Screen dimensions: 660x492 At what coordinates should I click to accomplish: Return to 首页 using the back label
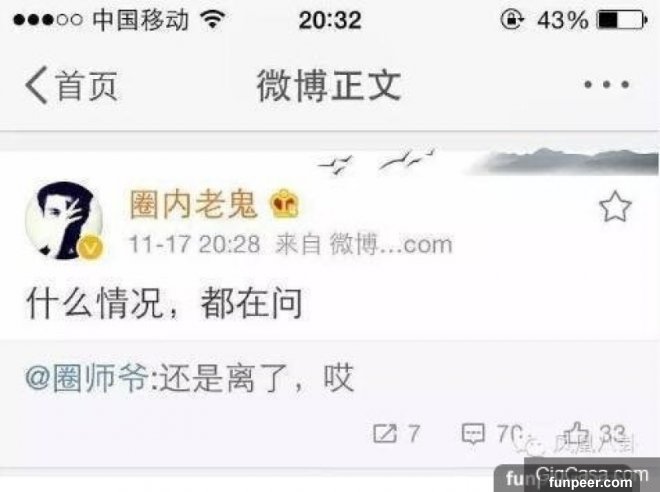[87, 85]
